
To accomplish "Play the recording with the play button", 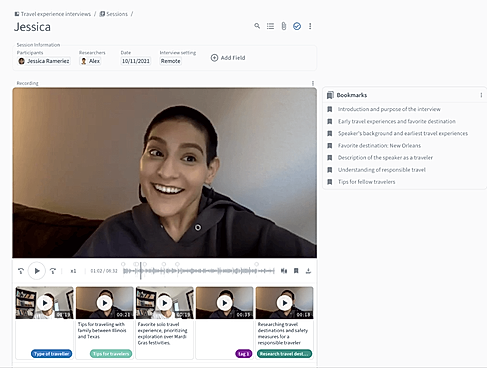I will coord(37,271).
